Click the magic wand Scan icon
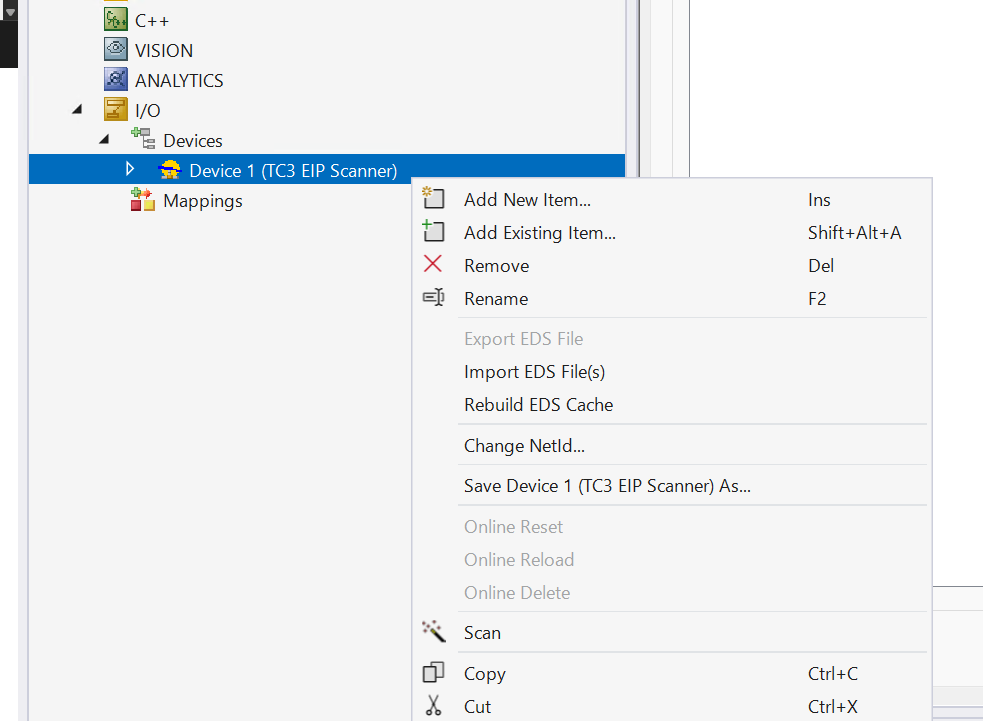 [433, 632]
